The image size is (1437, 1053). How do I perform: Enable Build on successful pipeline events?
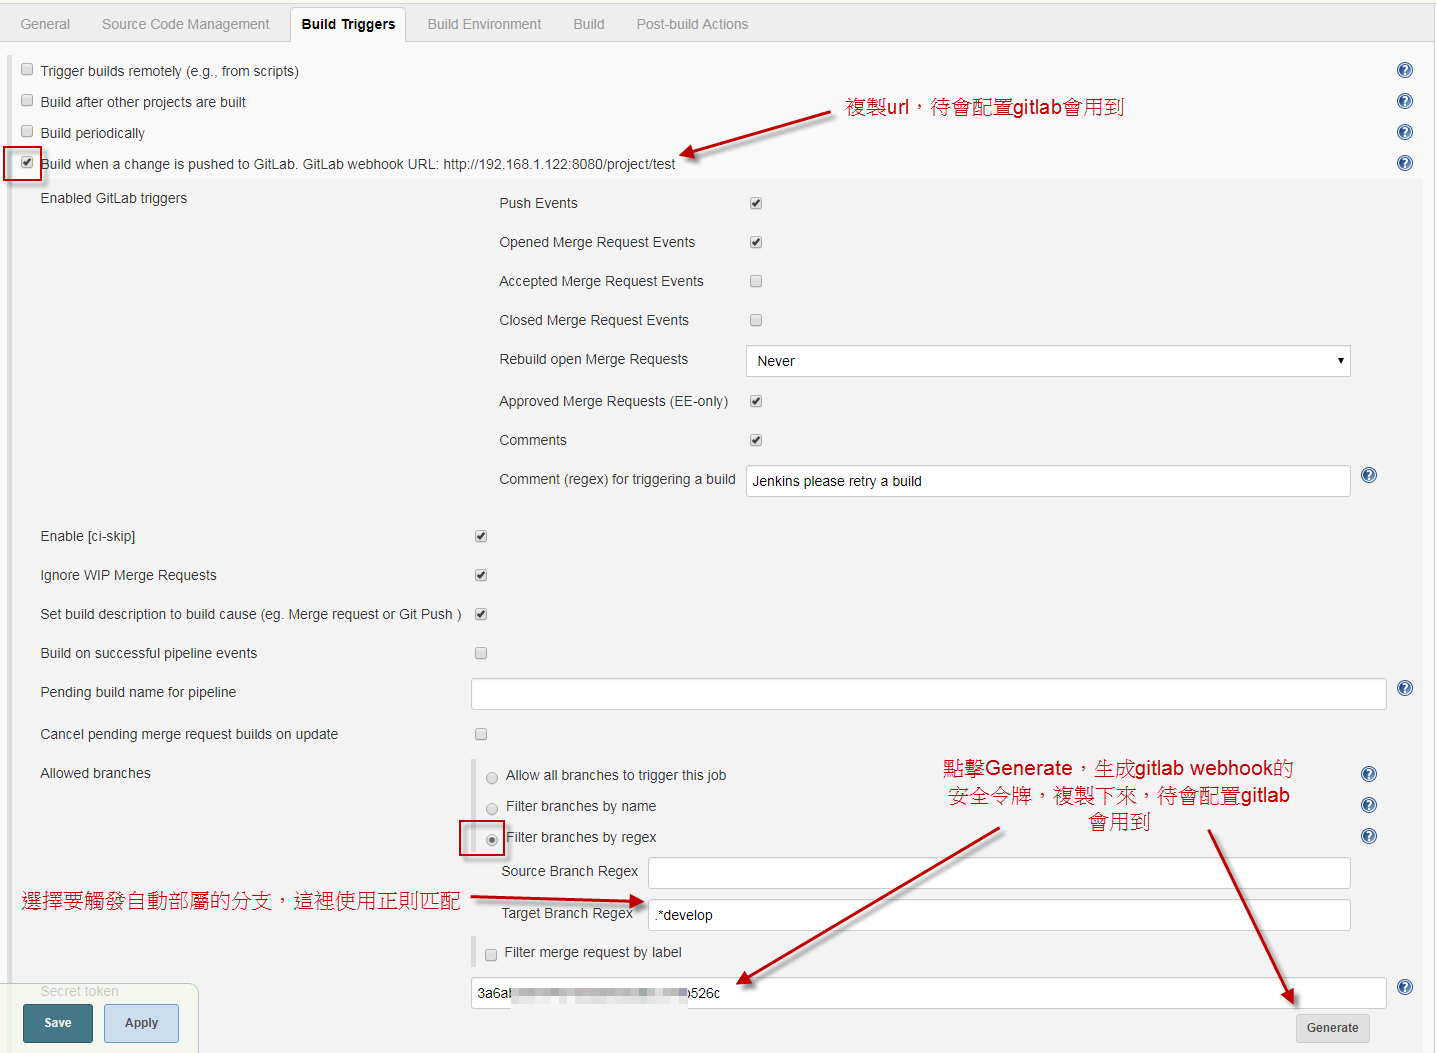click(x=481, y=653)
